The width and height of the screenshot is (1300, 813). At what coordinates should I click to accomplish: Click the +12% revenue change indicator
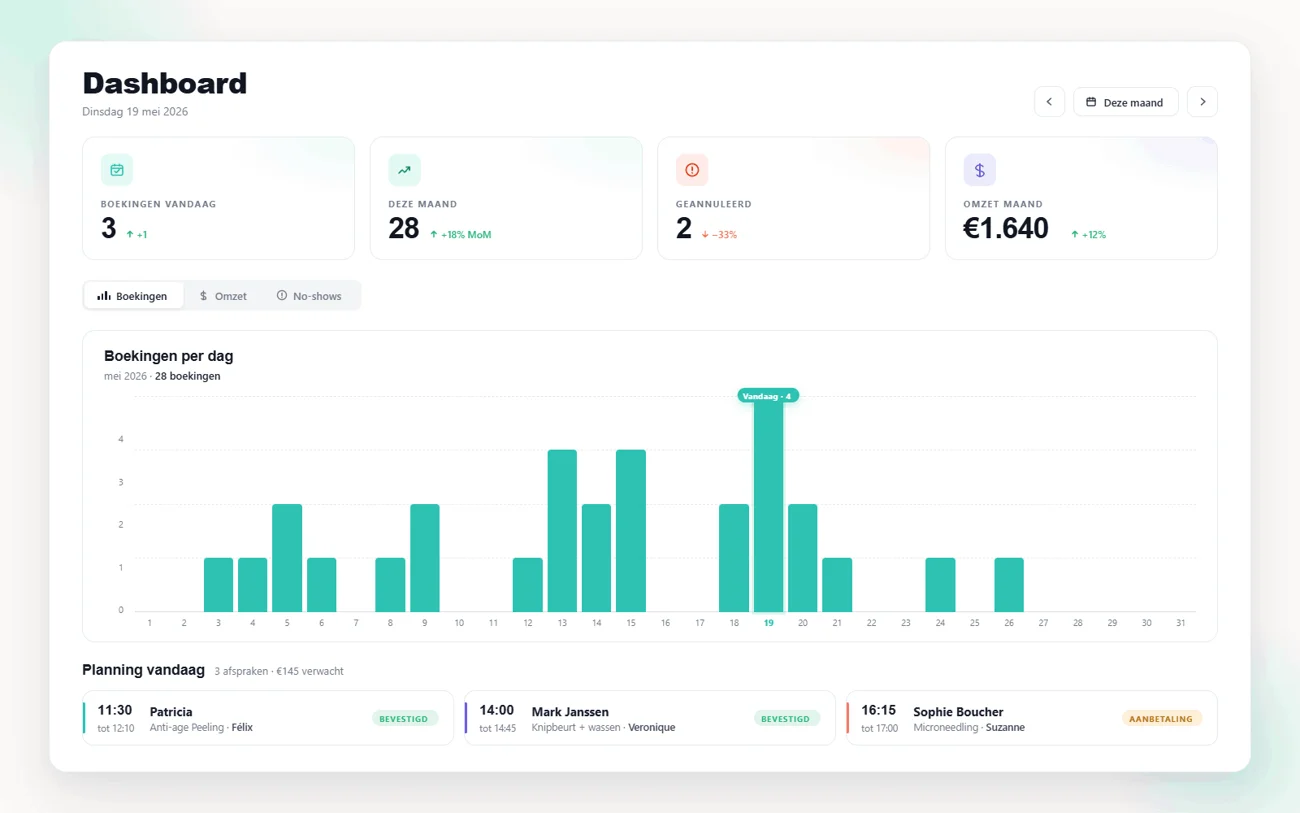[1088, 235]
